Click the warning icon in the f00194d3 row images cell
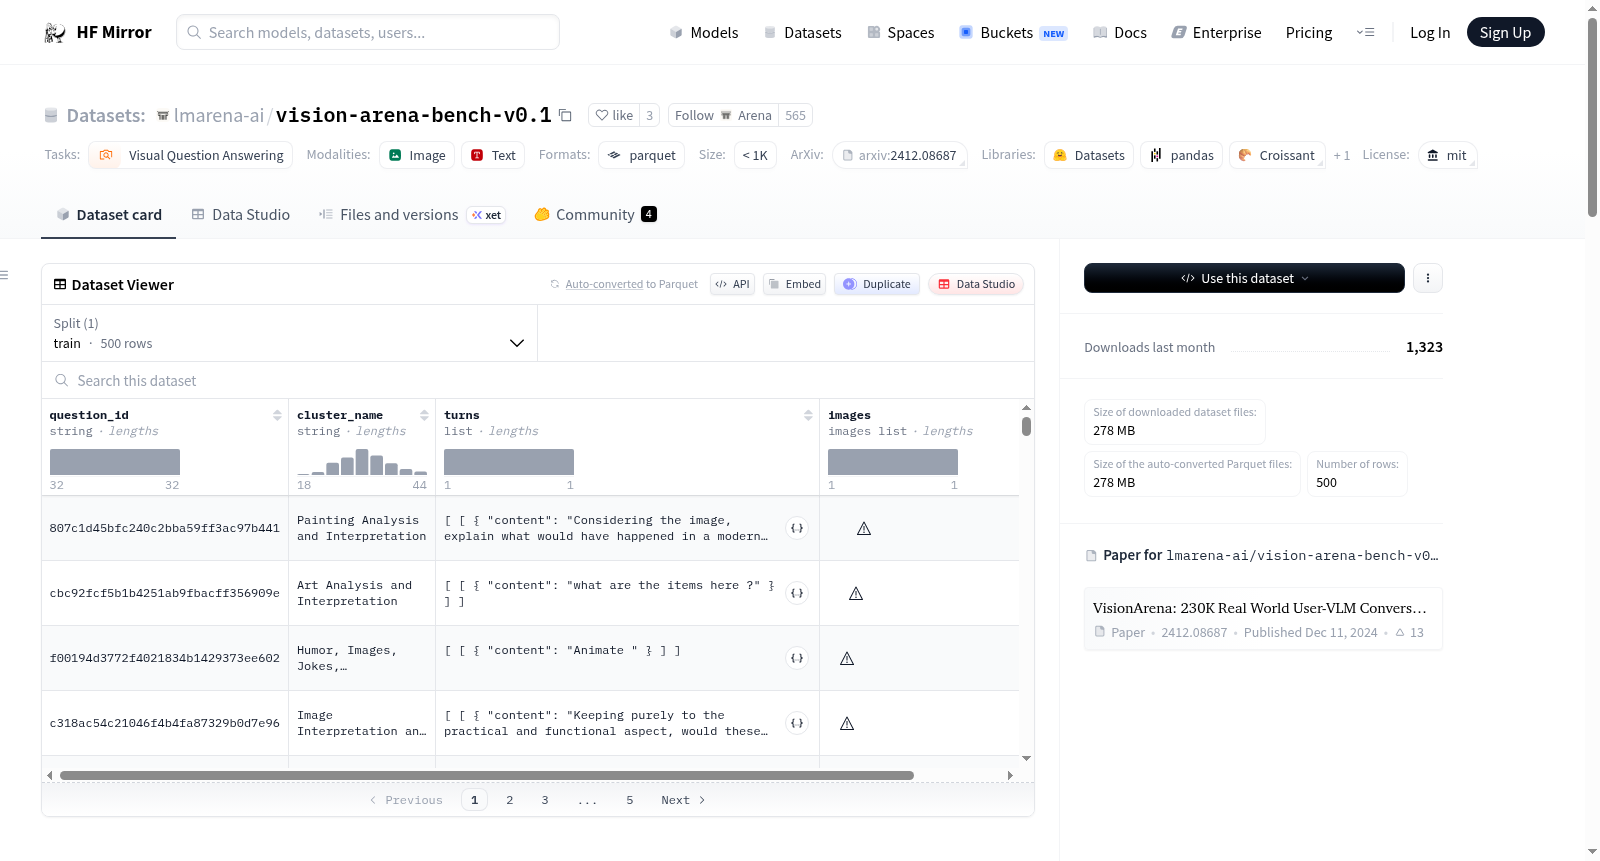Screen dimensions: 1600x861 click(x=847, y=658)
